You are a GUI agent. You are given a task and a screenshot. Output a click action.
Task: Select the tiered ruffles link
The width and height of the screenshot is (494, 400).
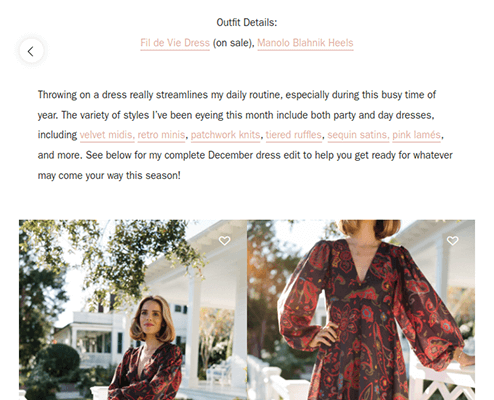(294, 135)
